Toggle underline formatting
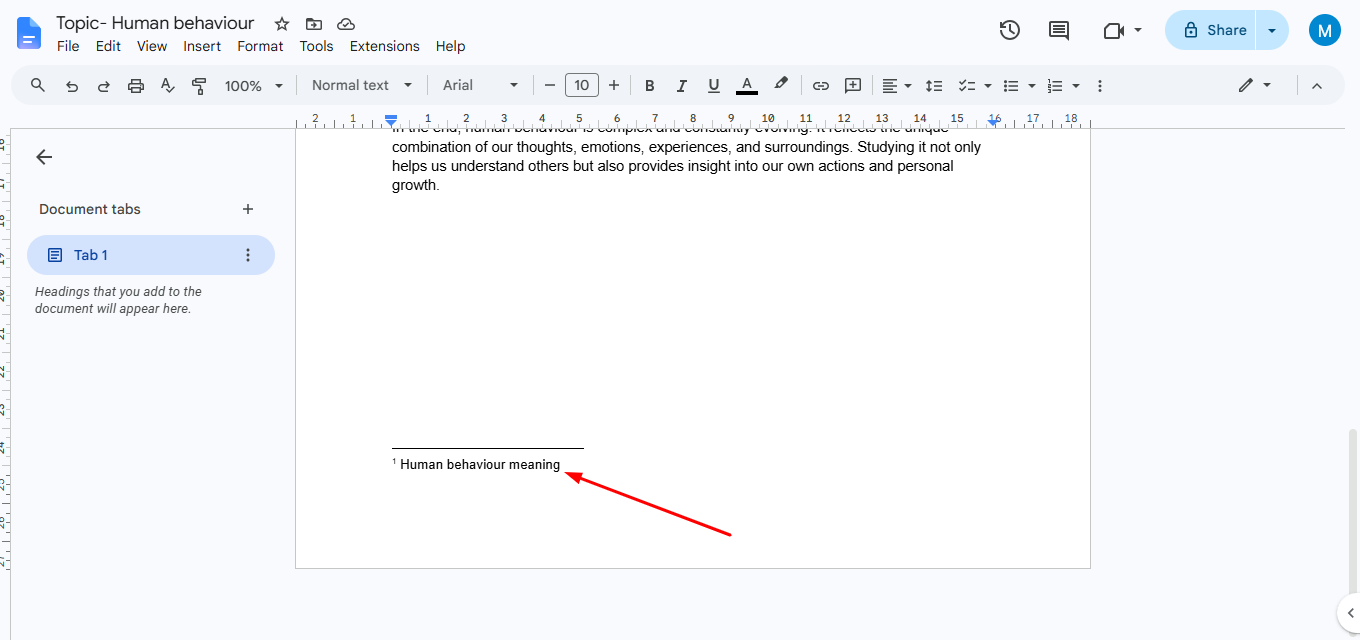The width and height of the screenshot is (1360, 640). click(714, 86)
